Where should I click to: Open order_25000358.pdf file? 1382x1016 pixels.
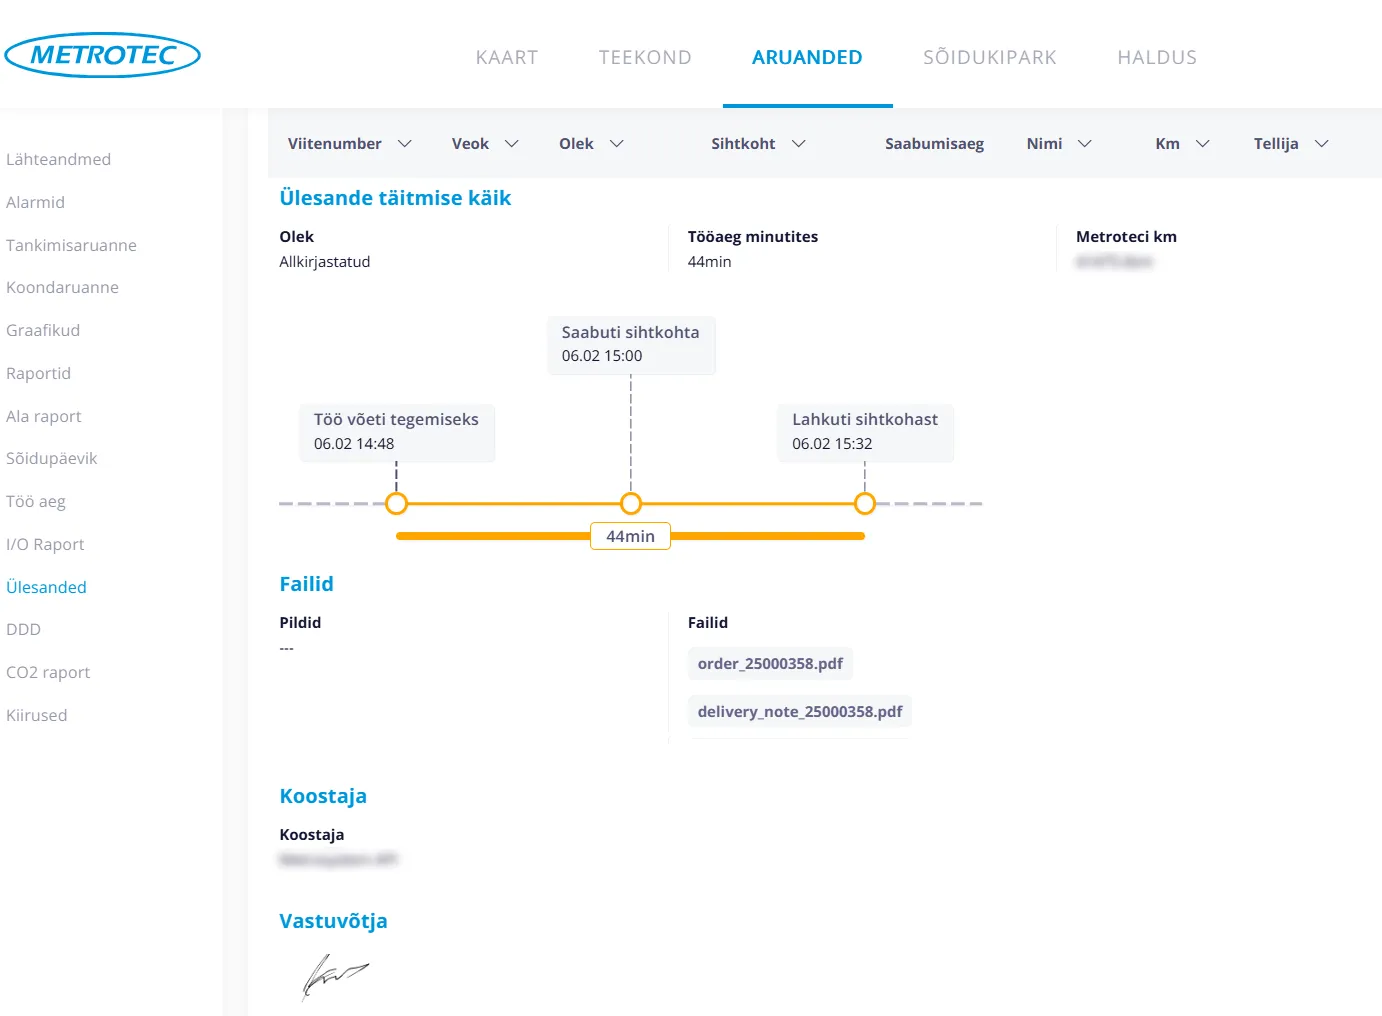coord(770,664)
